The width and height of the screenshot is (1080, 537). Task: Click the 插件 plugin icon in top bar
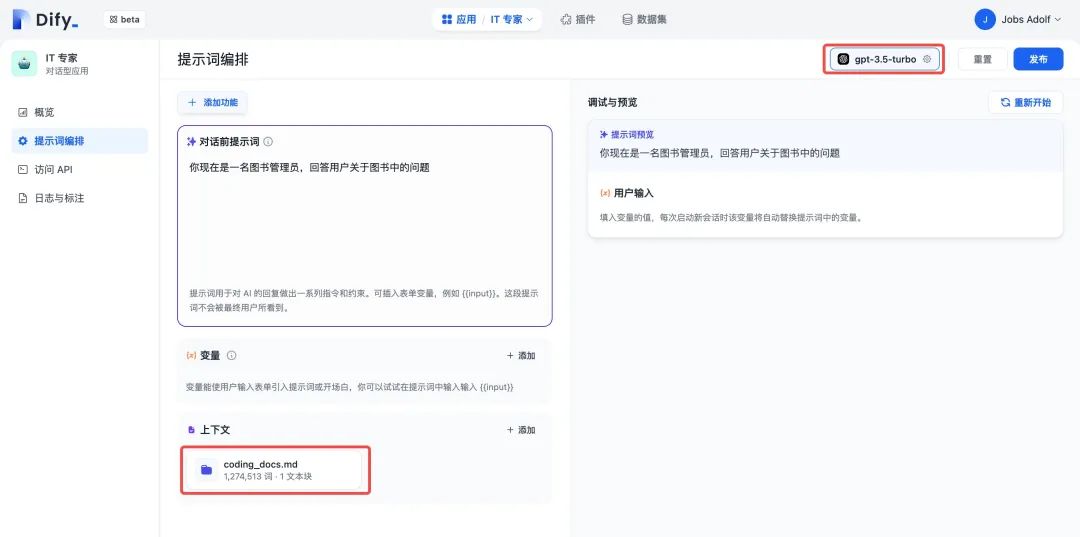566,19
